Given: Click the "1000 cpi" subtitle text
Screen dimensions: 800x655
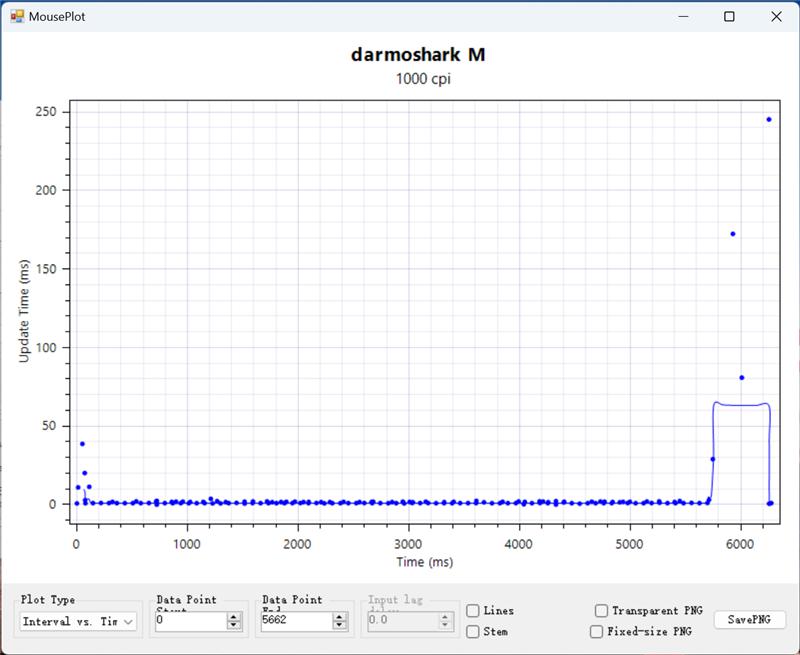Looking at the screenshot, I should (x=418, y=79).
